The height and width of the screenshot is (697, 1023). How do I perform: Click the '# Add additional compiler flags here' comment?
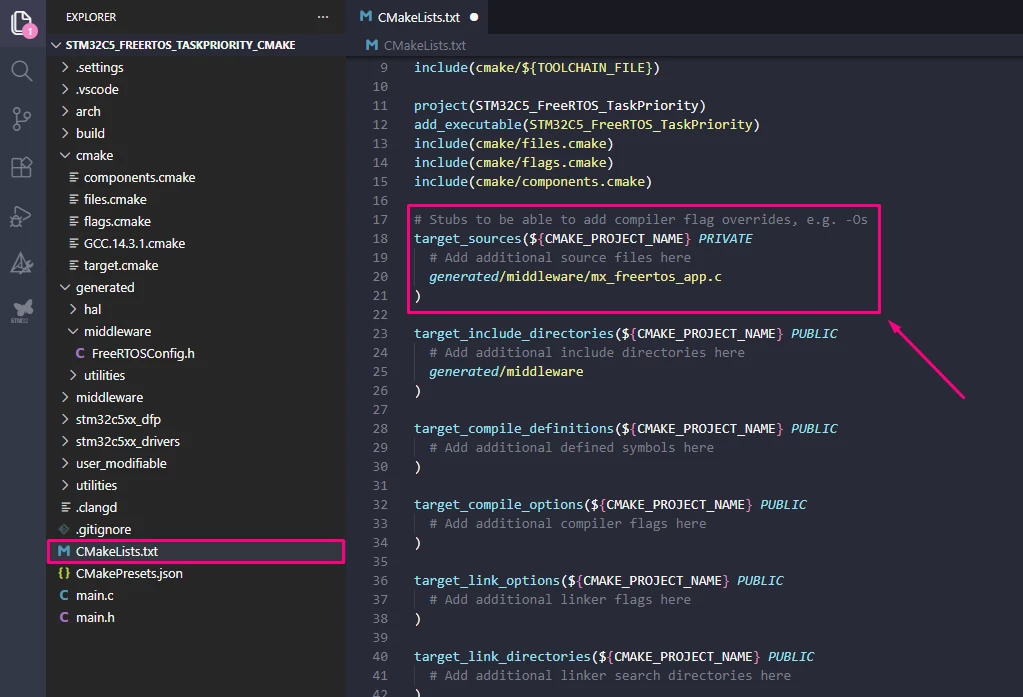coord(568,523)
